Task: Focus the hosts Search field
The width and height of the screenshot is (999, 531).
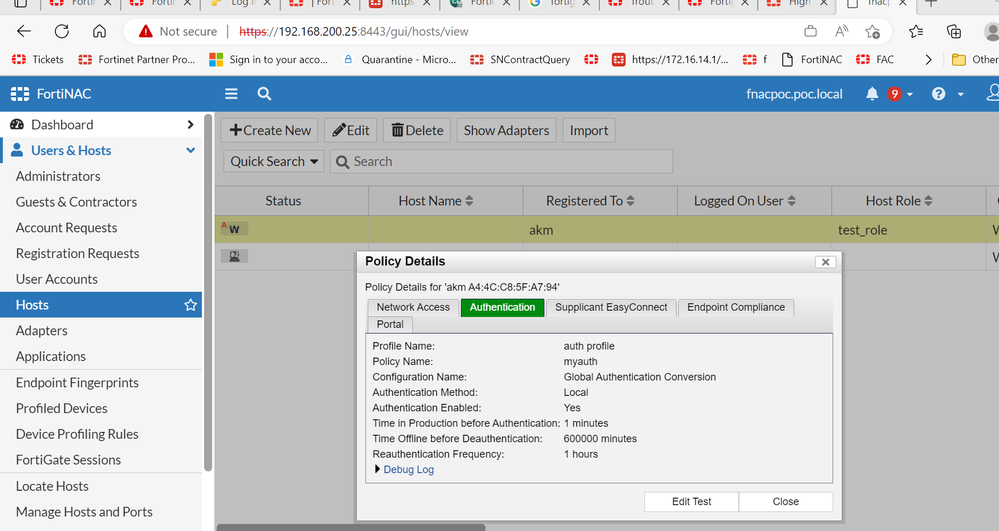Action: coord(501,161)
